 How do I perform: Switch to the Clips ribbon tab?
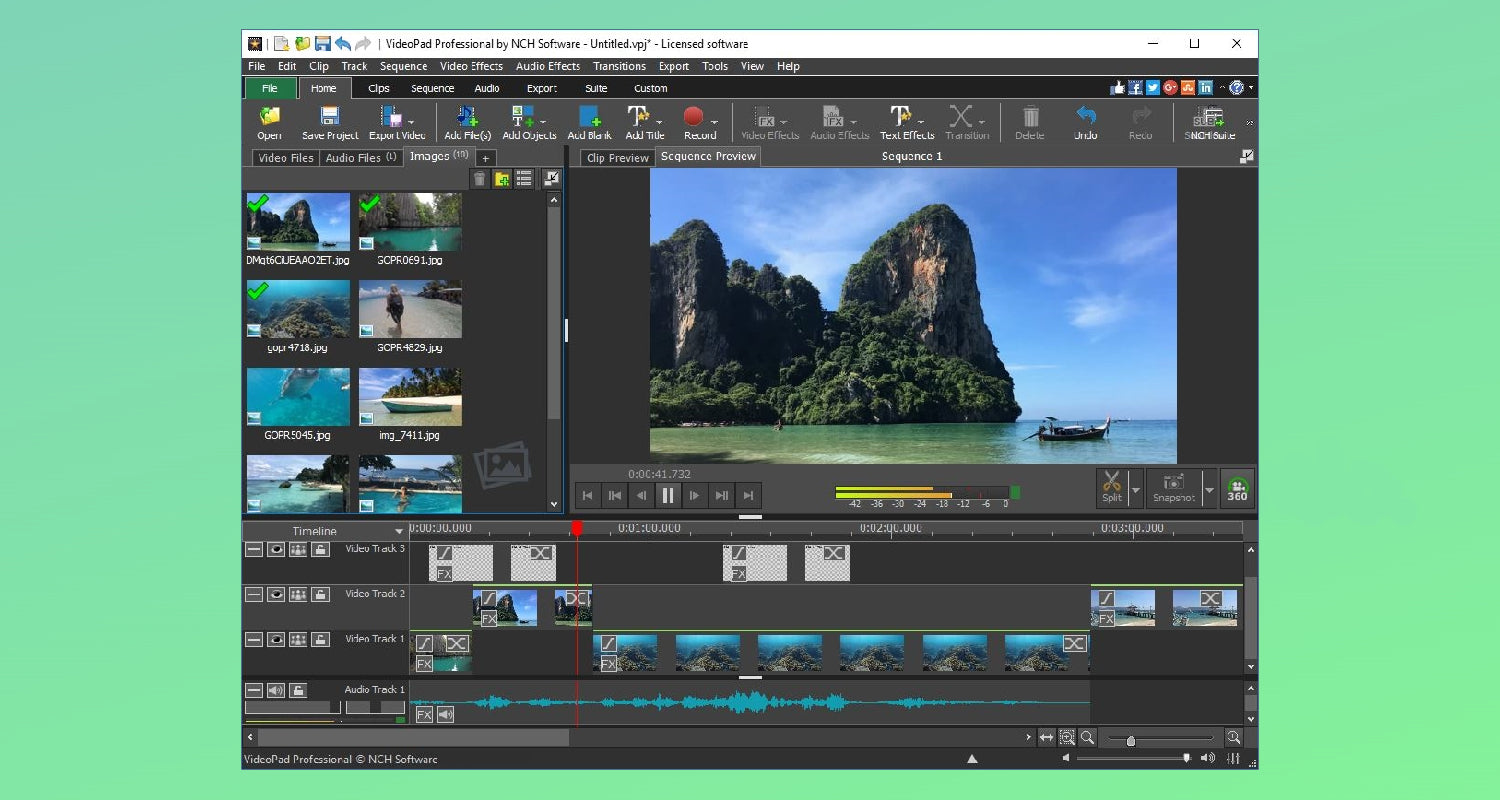(x=379, y=88)
